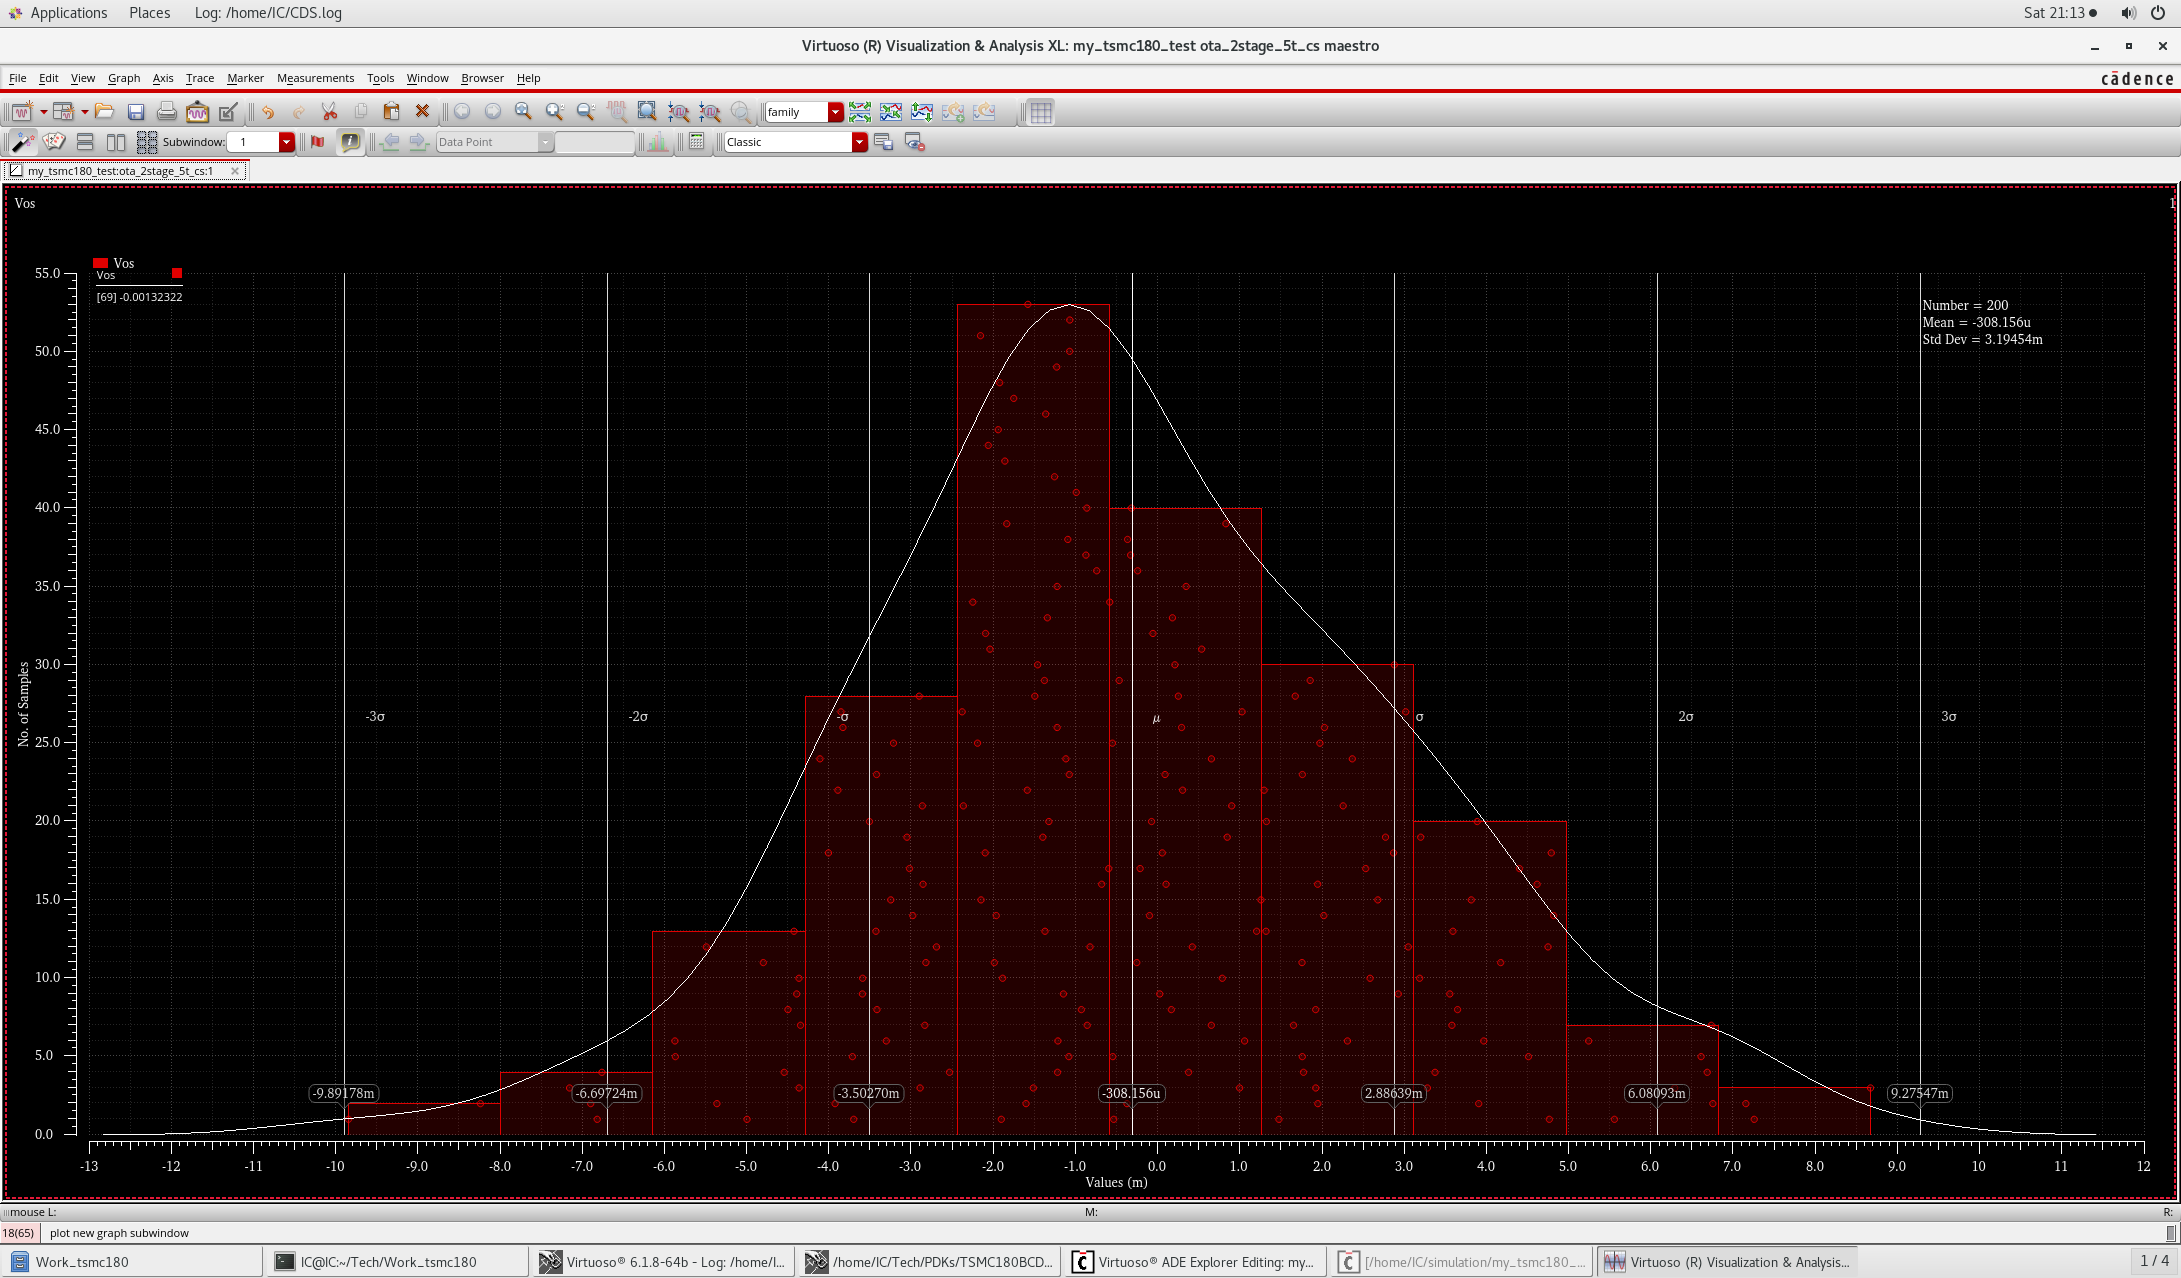Click the 1 / 4 workspace switcher
This screenshot has width=2181, height=1278.
point(2154,1261)
